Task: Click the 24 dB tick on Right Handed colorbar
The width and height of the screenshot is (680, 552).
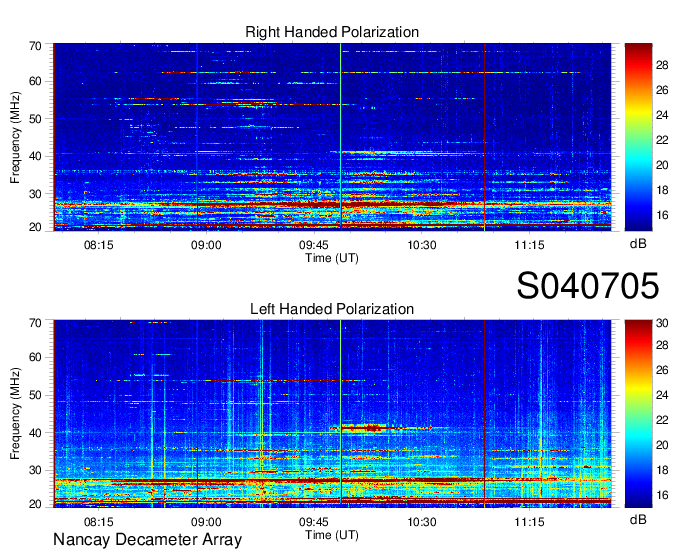Action: point(662,115)
